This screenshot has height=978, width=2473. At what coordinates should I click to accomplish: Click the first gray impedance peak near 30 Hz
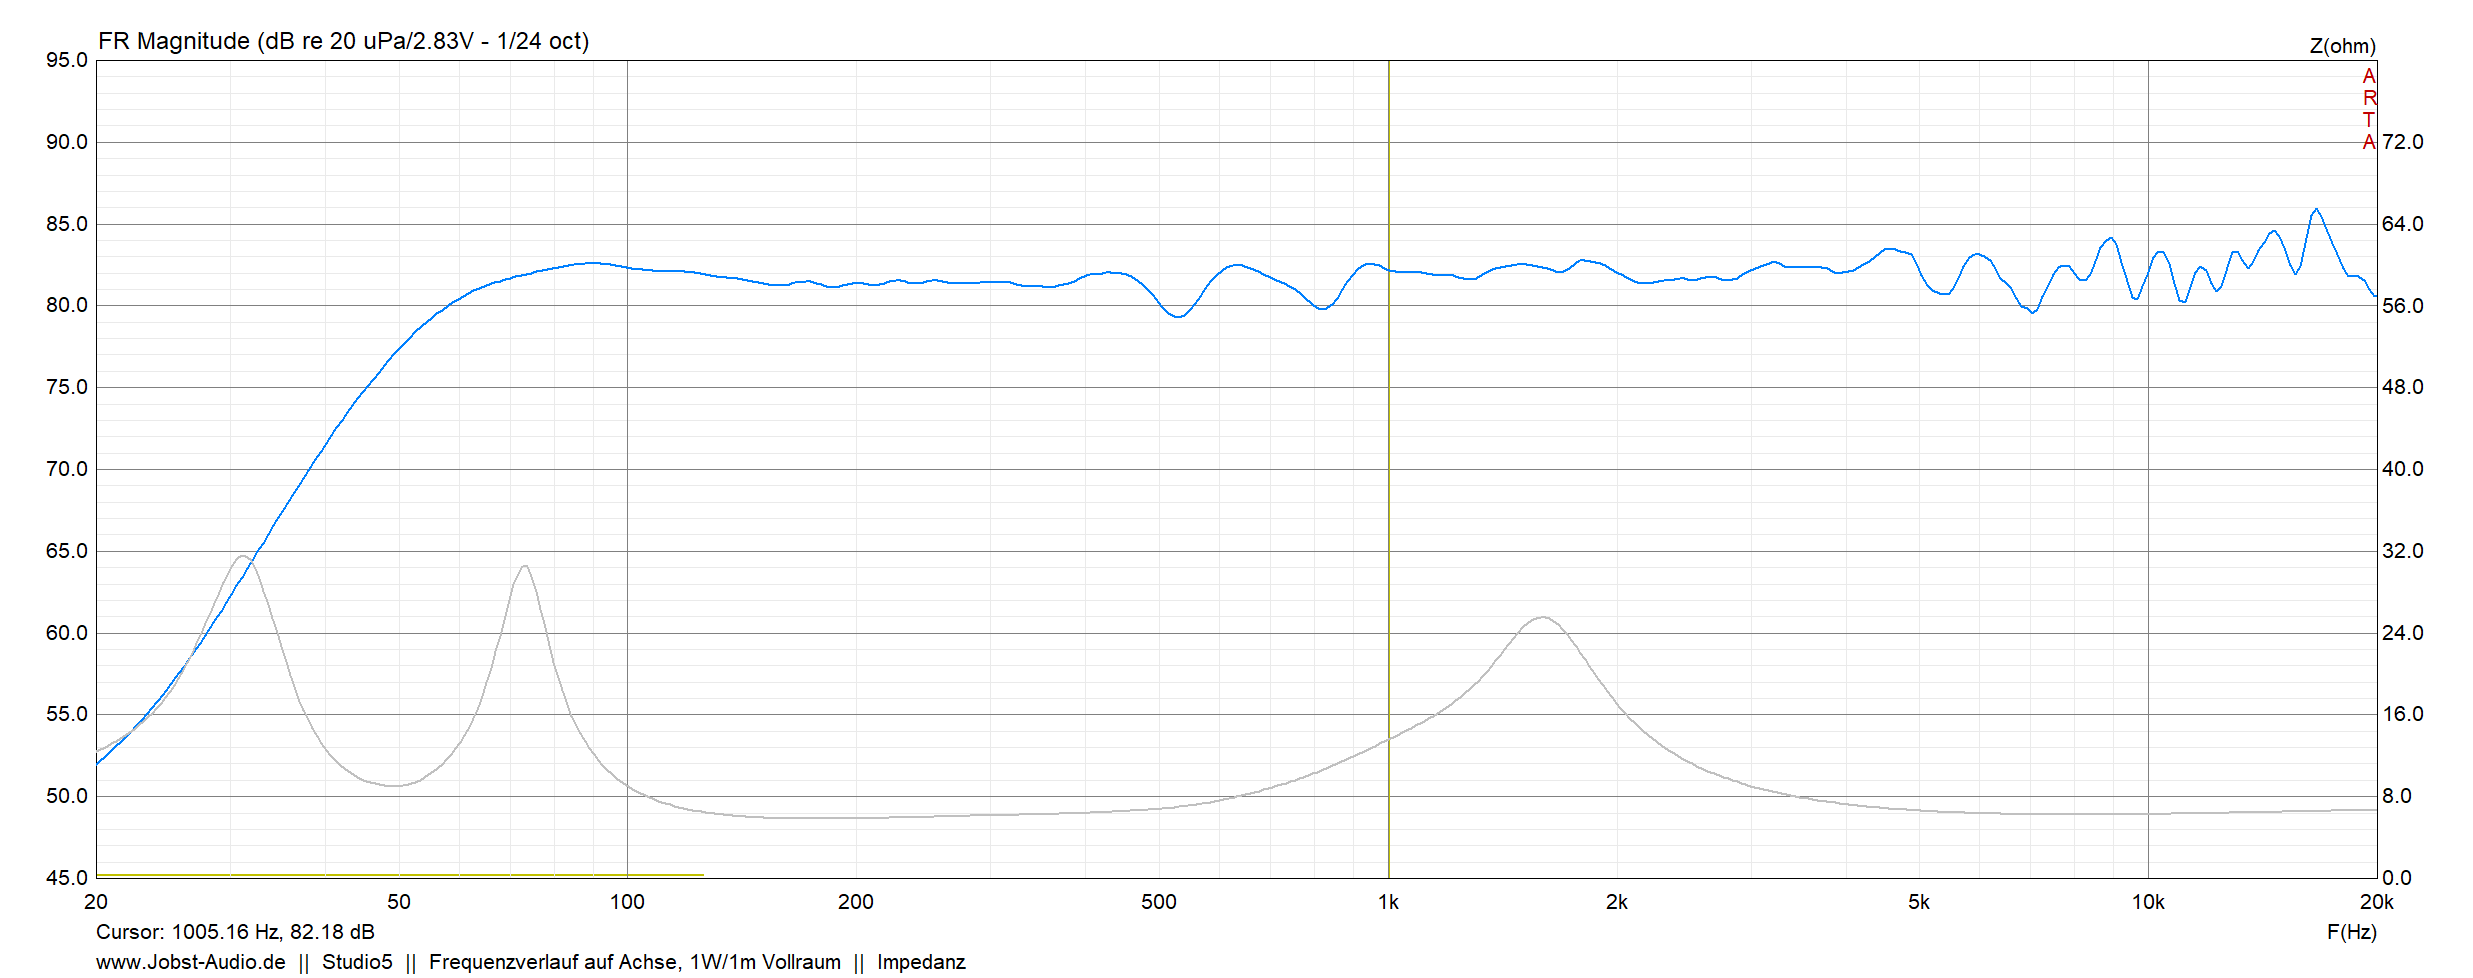[x=243, y=556]
